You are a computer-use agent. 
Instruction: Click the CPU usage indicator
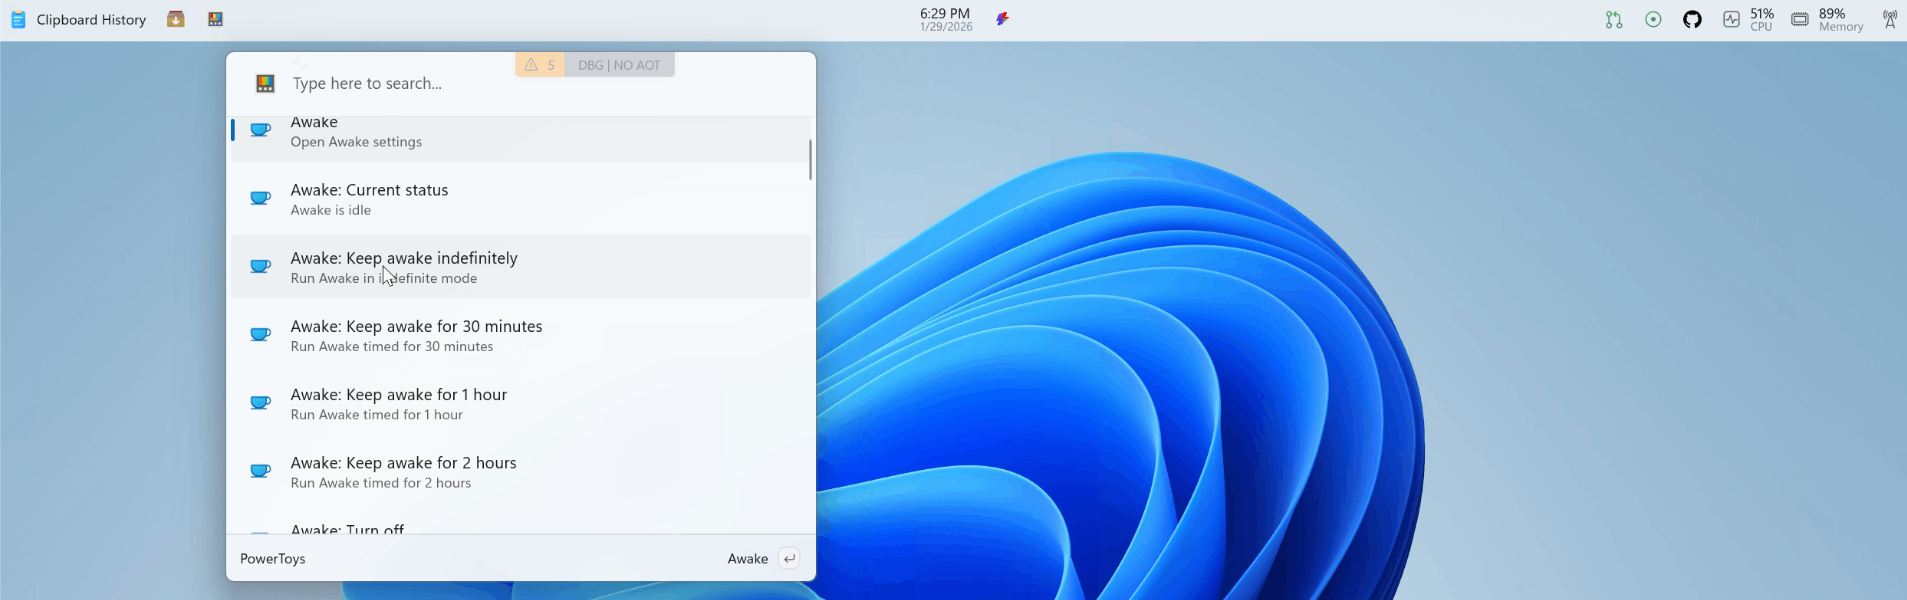tap(1749, 20)
